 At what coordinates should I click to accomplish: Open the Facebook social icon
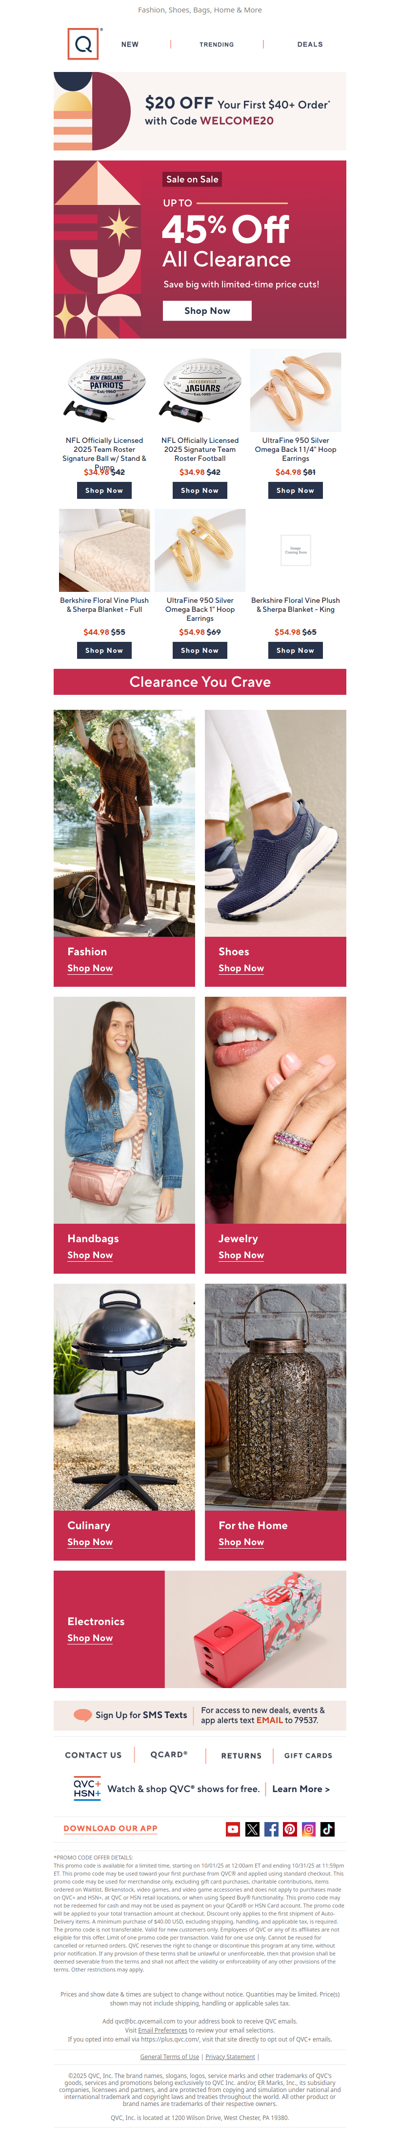click(271, 1829)
